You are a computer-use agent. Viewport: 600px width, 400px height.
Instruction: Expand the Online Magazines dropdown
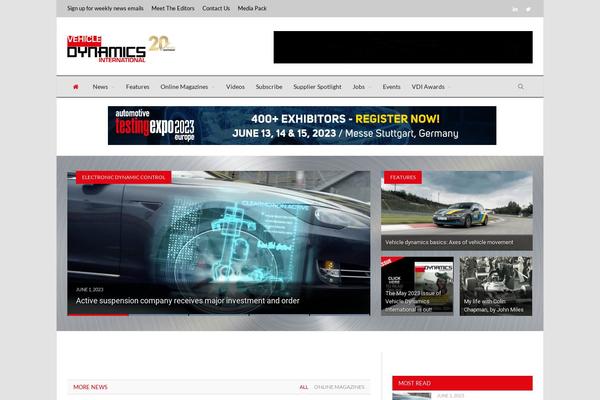184,87
